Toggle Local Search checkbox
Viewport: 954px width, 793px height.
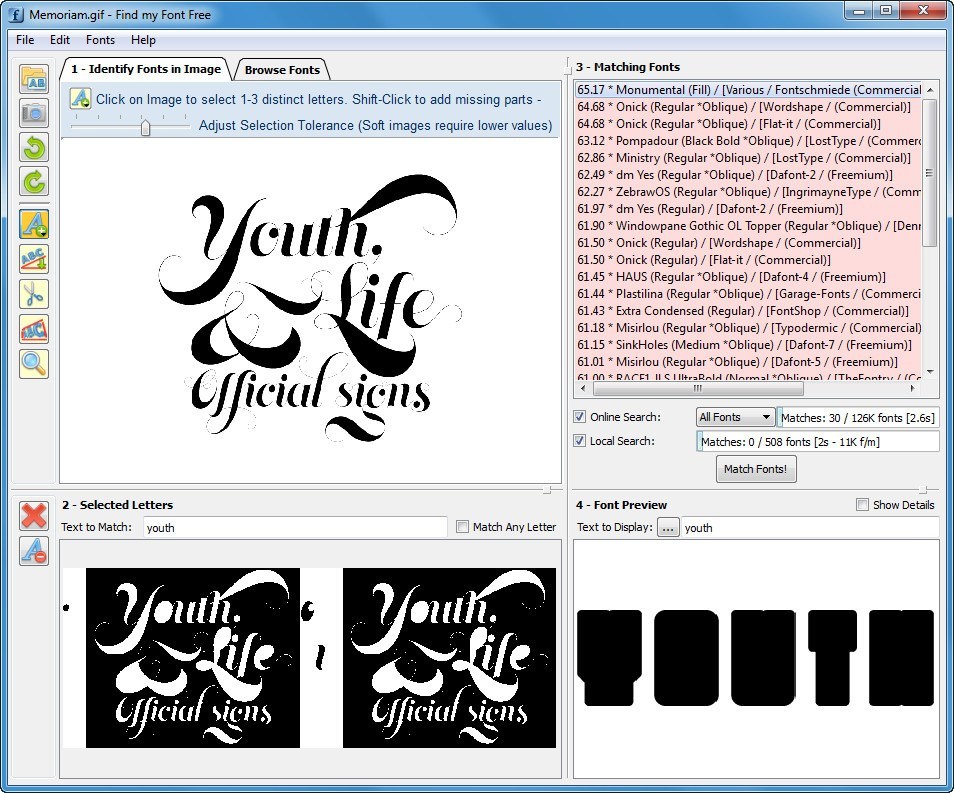[579, 441]
